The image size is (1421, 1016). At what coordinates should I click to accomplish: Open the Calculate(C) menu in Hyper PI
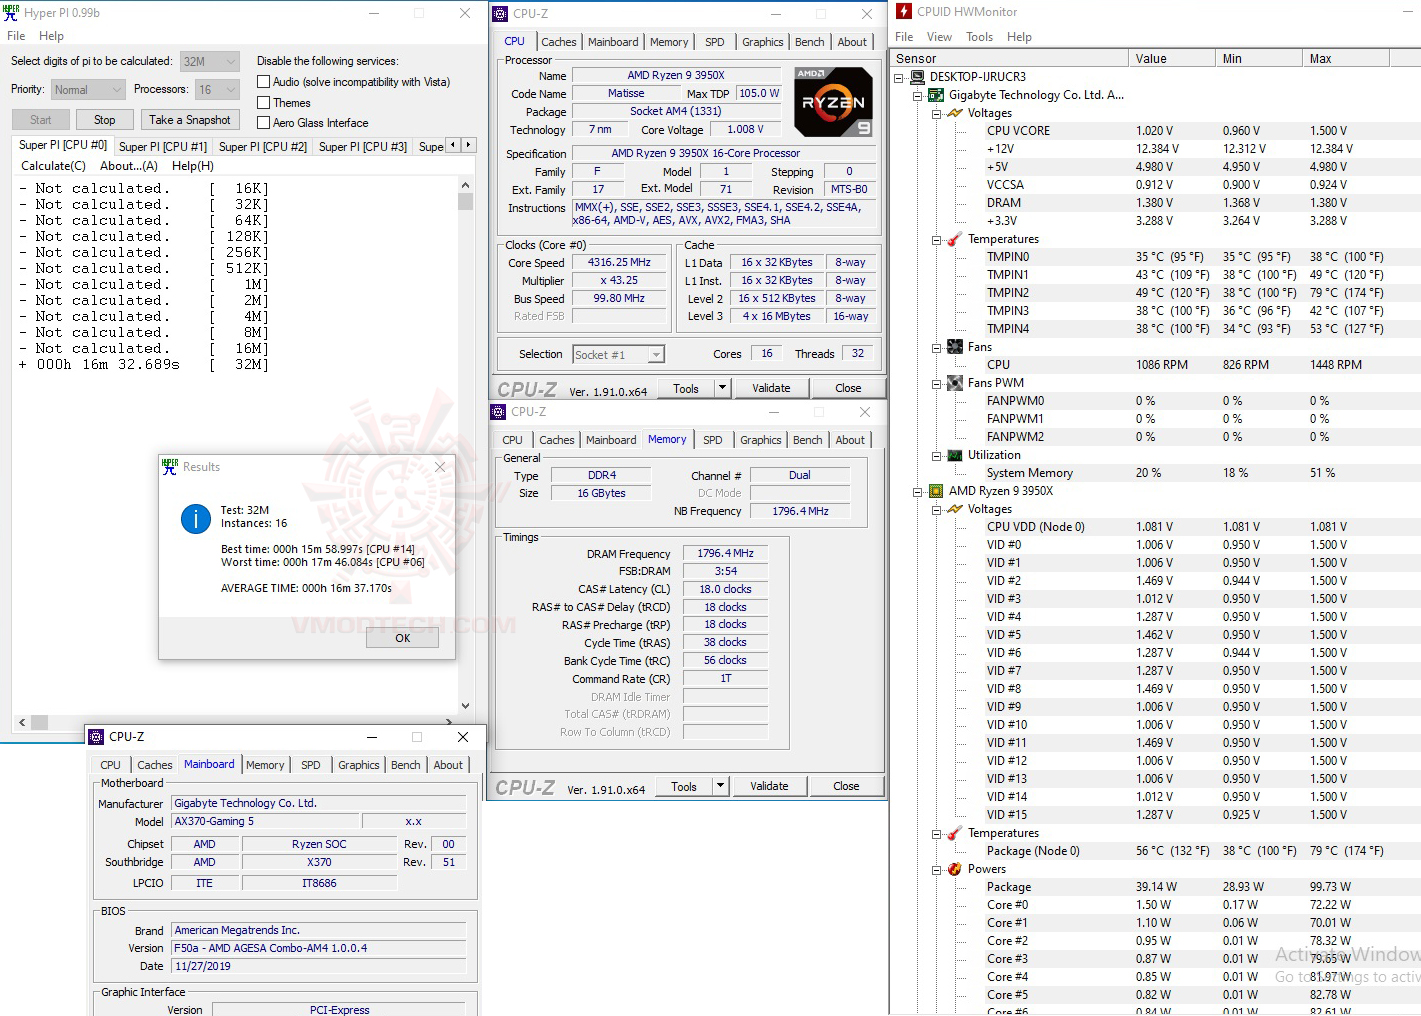coord(54,166)
